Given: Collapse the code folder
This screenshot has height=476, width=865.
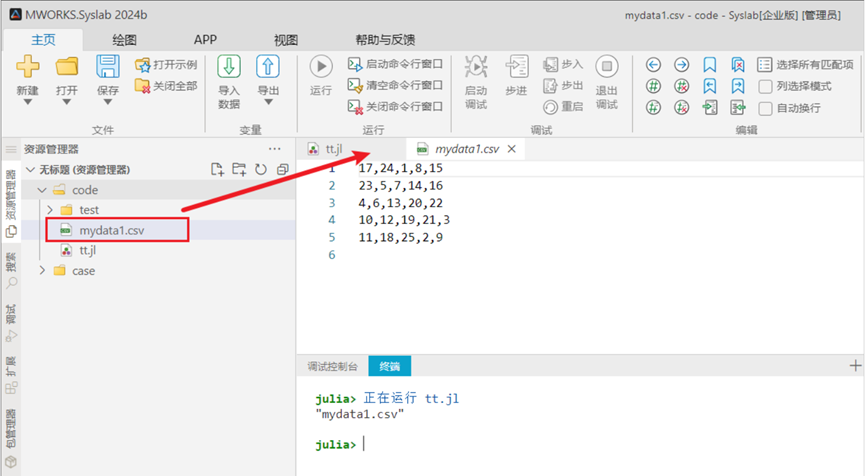Looking at the screenshot, I should 42,190.
